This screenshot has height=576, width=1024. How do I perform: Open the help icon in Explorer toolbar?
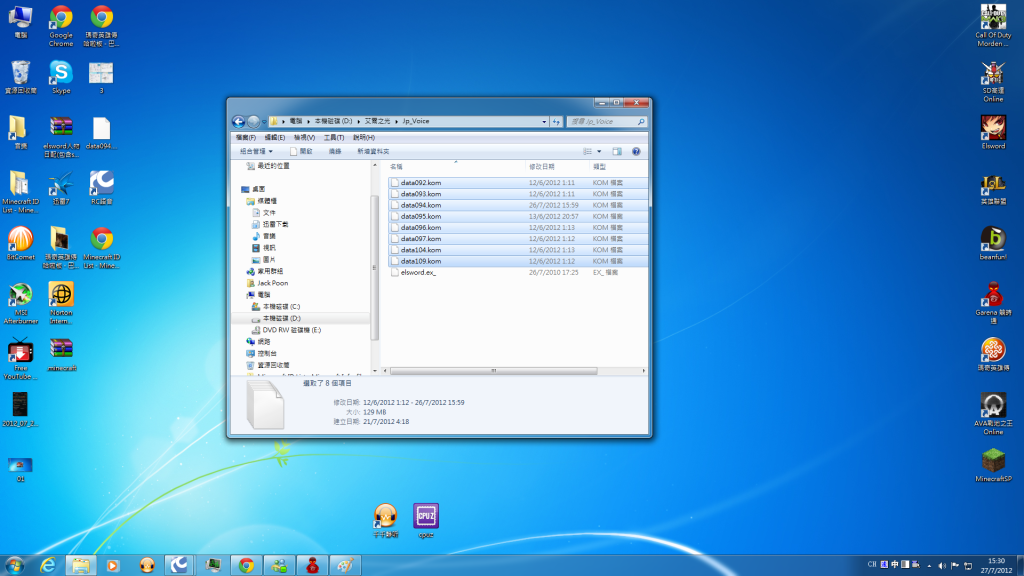coord(636,151)
